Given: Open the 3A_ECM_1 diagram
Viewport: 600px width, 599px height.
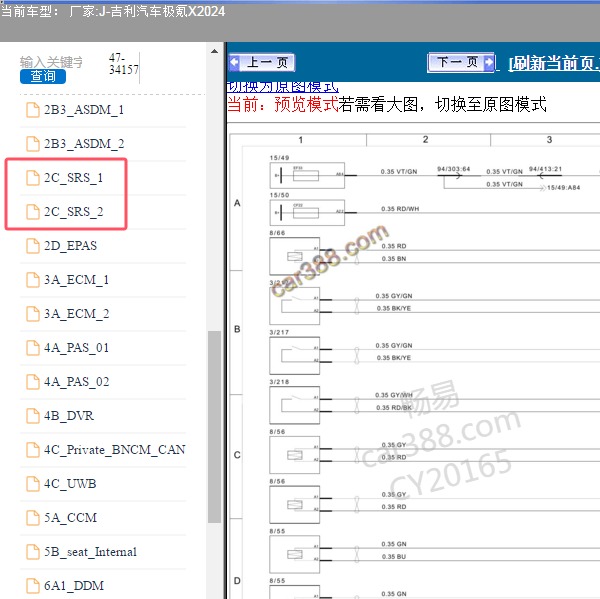Looking at the screenshot, I should (77, 280).
